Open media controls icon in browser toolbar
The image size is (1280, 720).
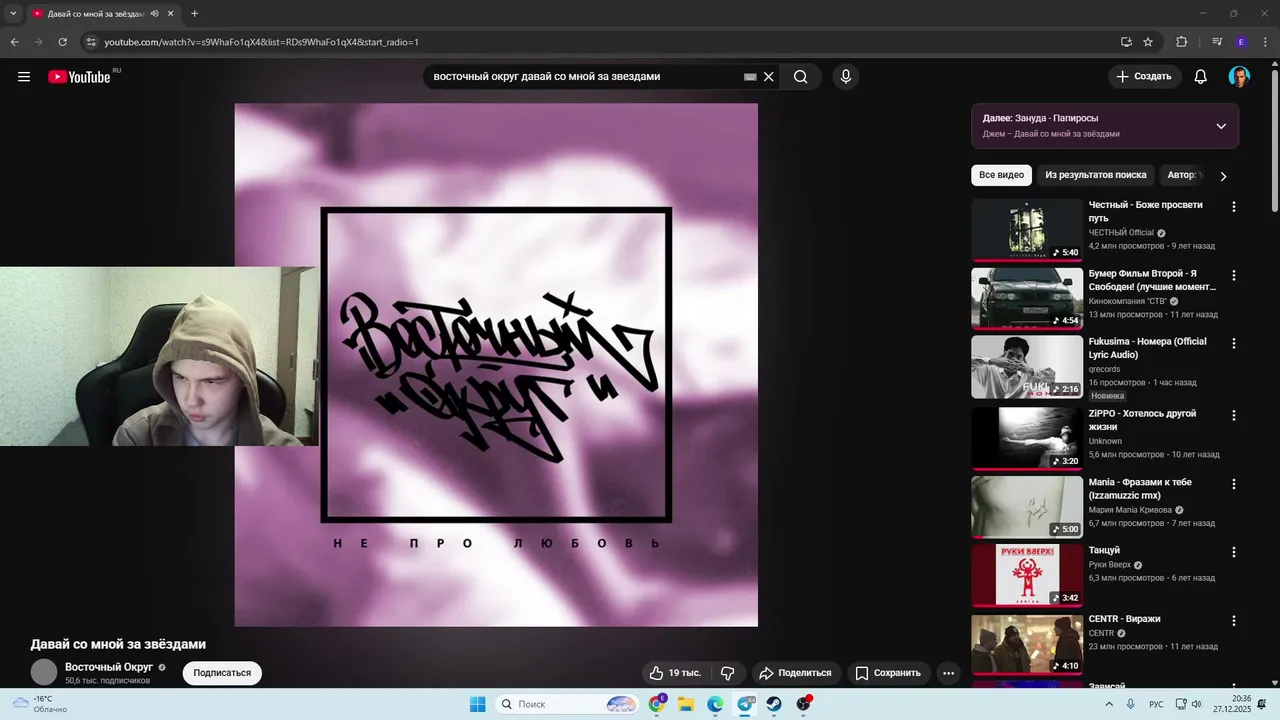click(1217, 42)
